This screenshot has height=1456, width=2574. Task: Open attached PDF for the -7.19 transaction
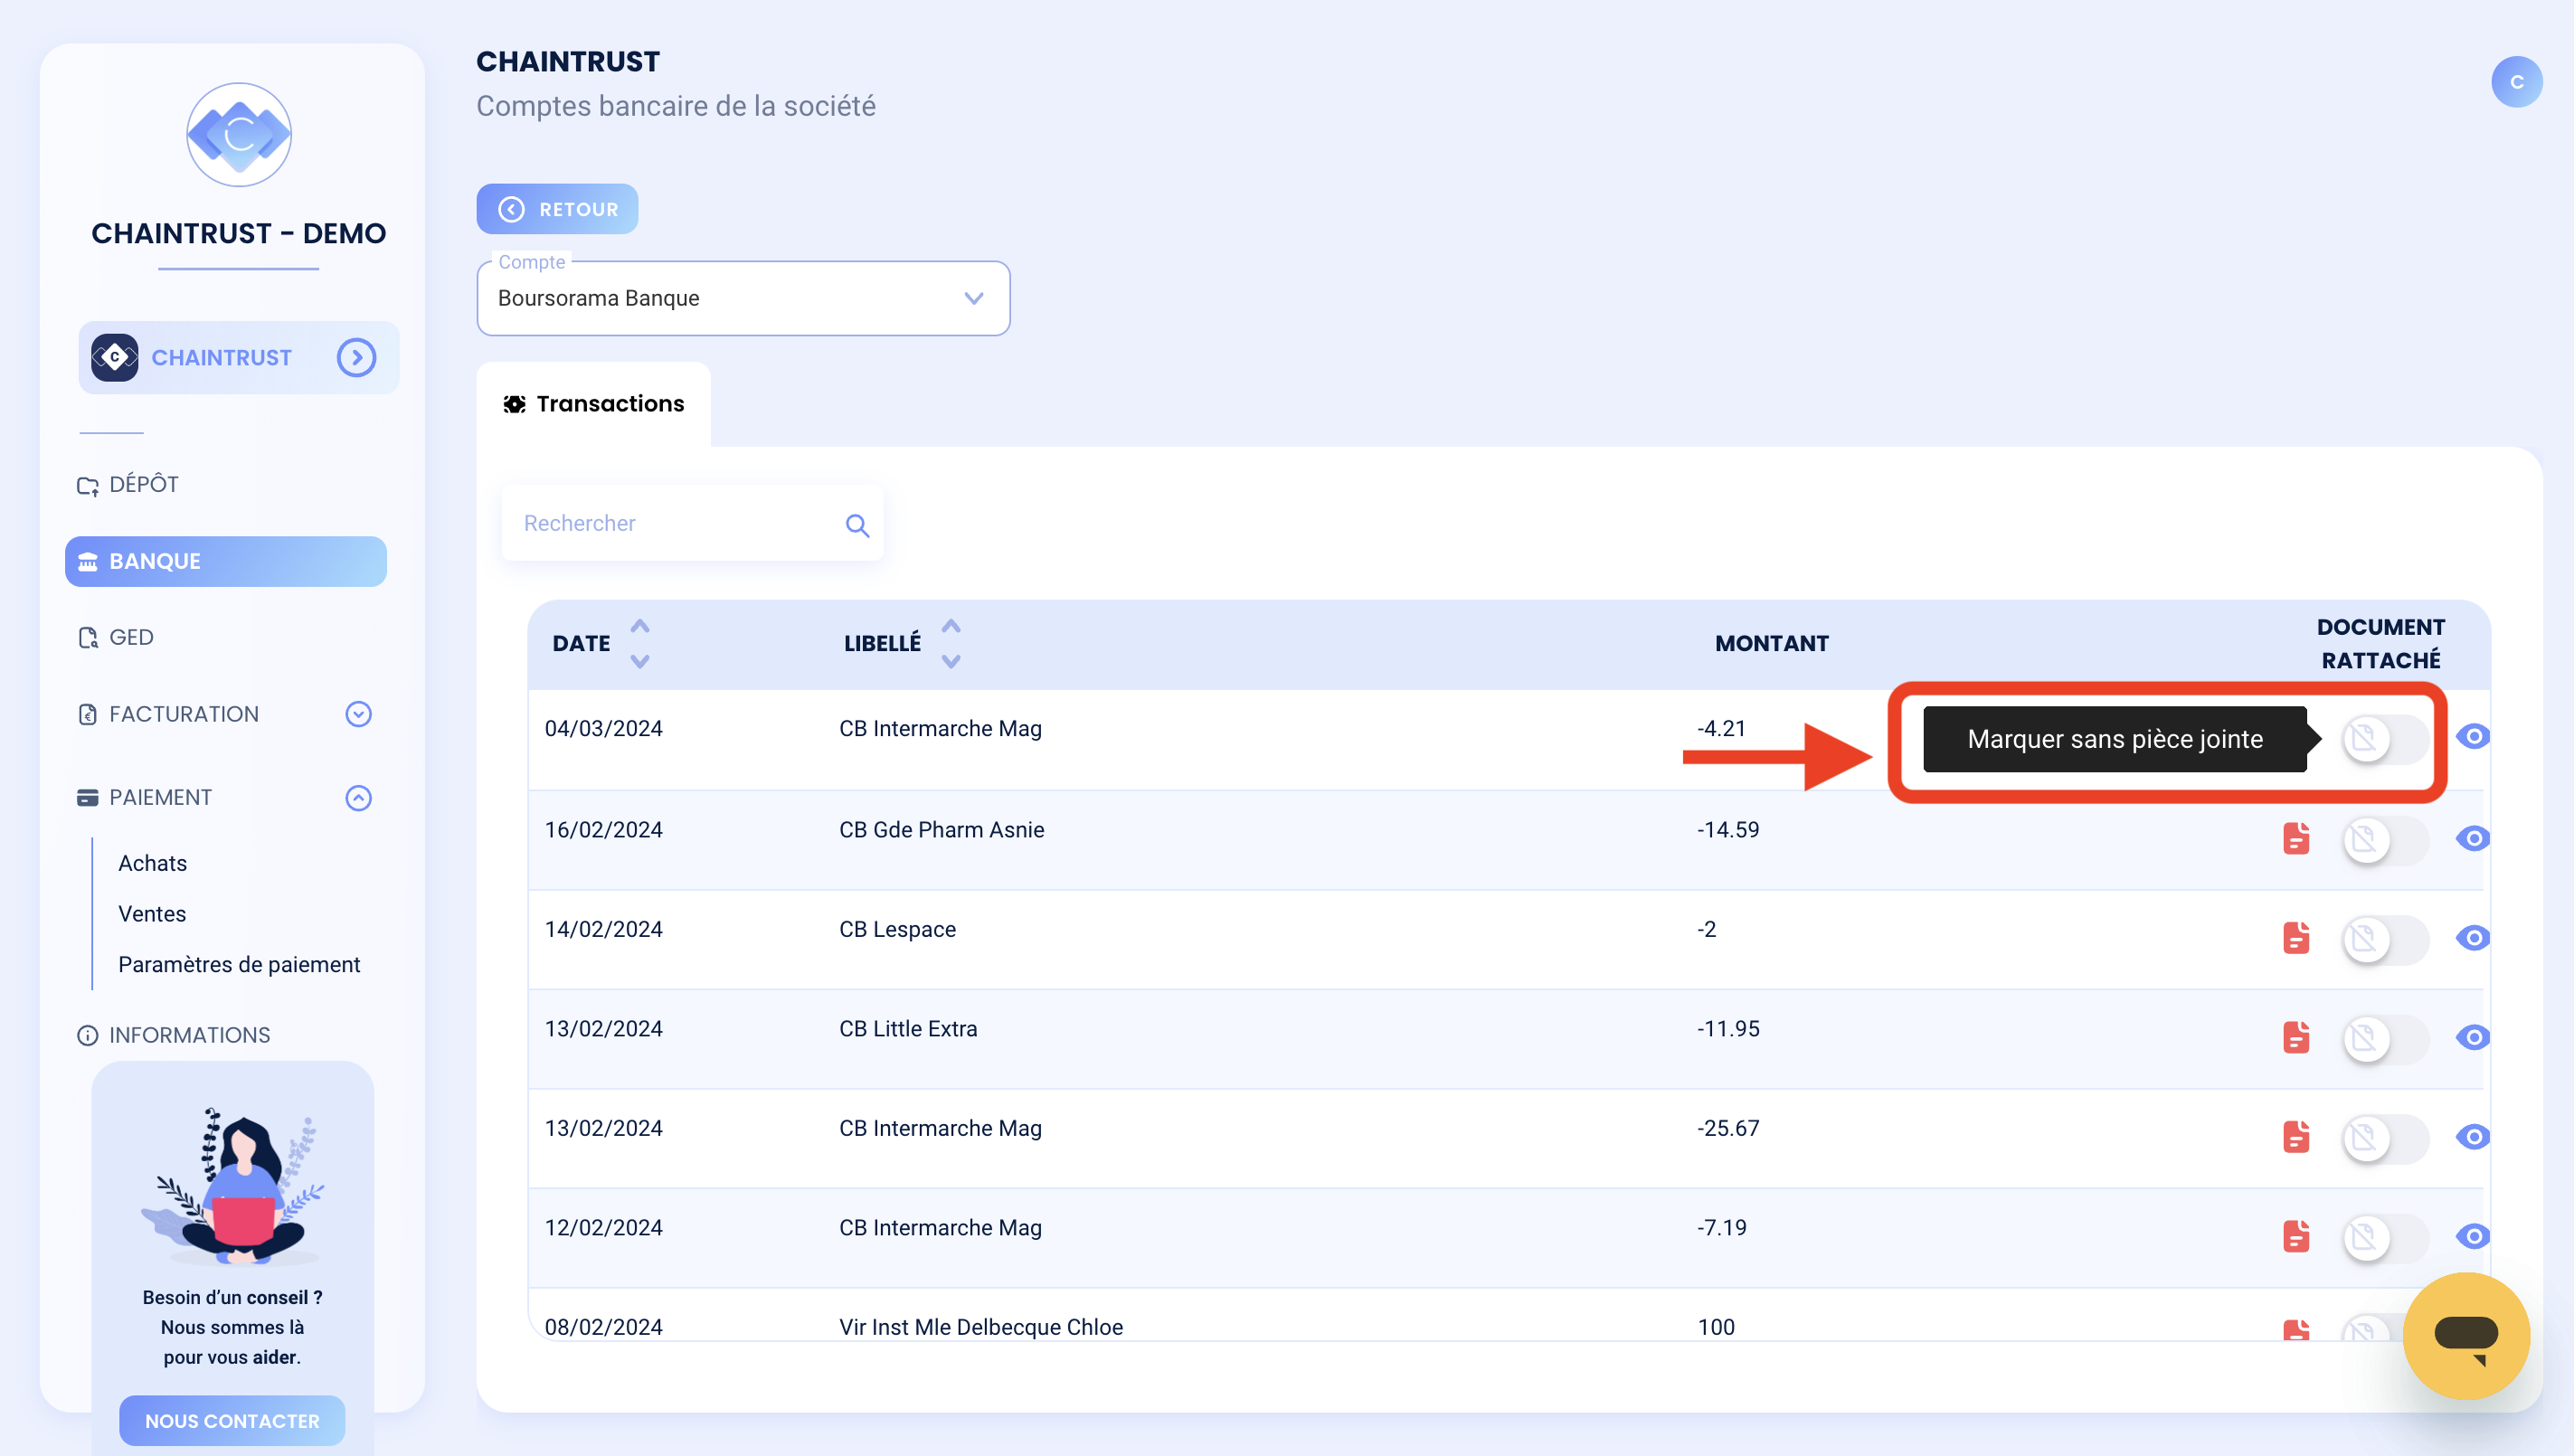pos(2296,1236)
